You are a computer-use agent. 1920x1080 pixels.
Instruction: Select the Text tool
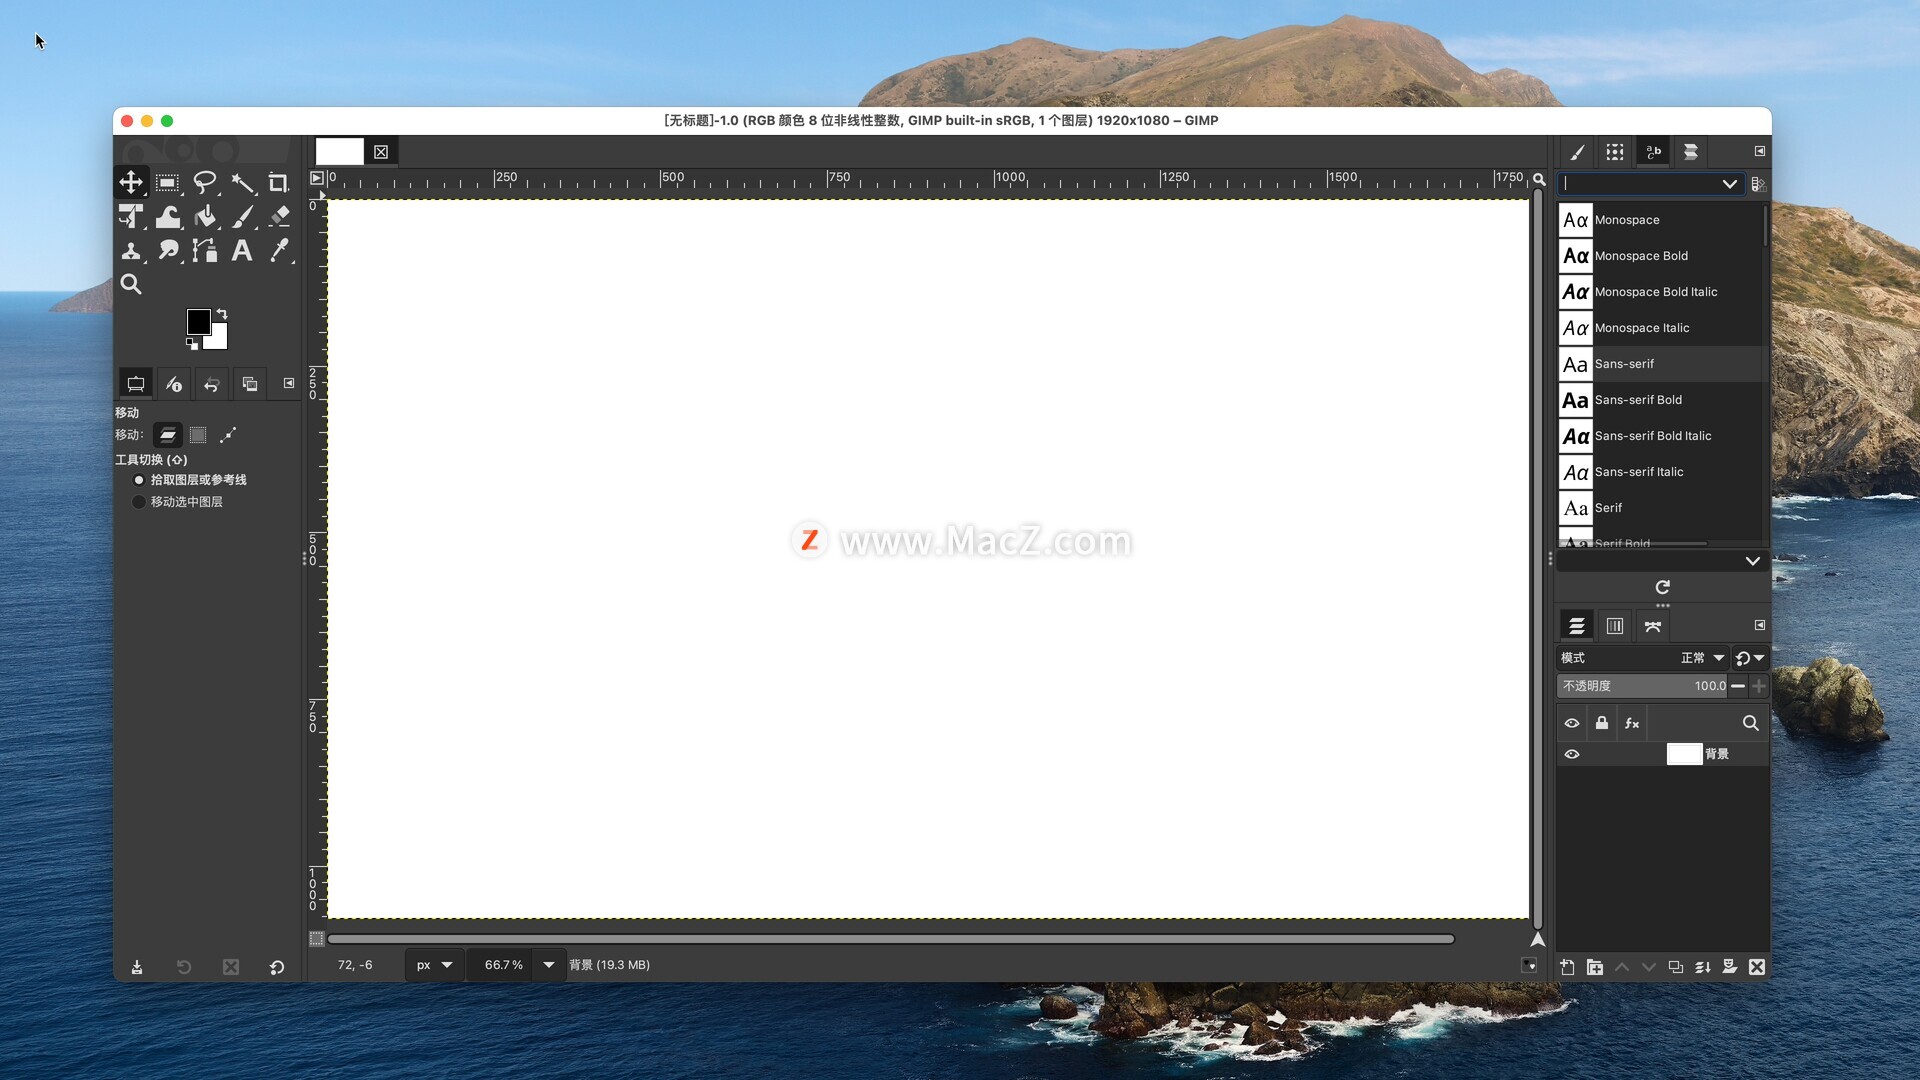[242, 250]
